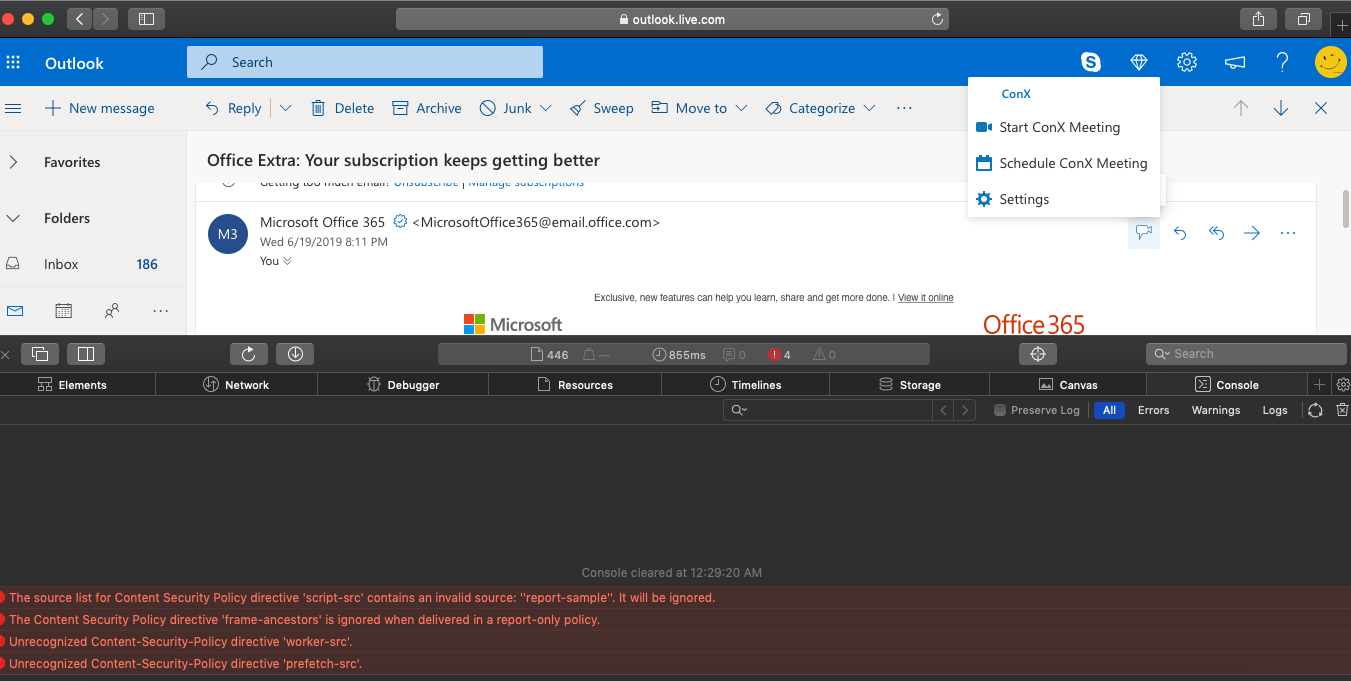Open the app launcher grid
This screenshot has width=1351, height=681.
point(13,61)
